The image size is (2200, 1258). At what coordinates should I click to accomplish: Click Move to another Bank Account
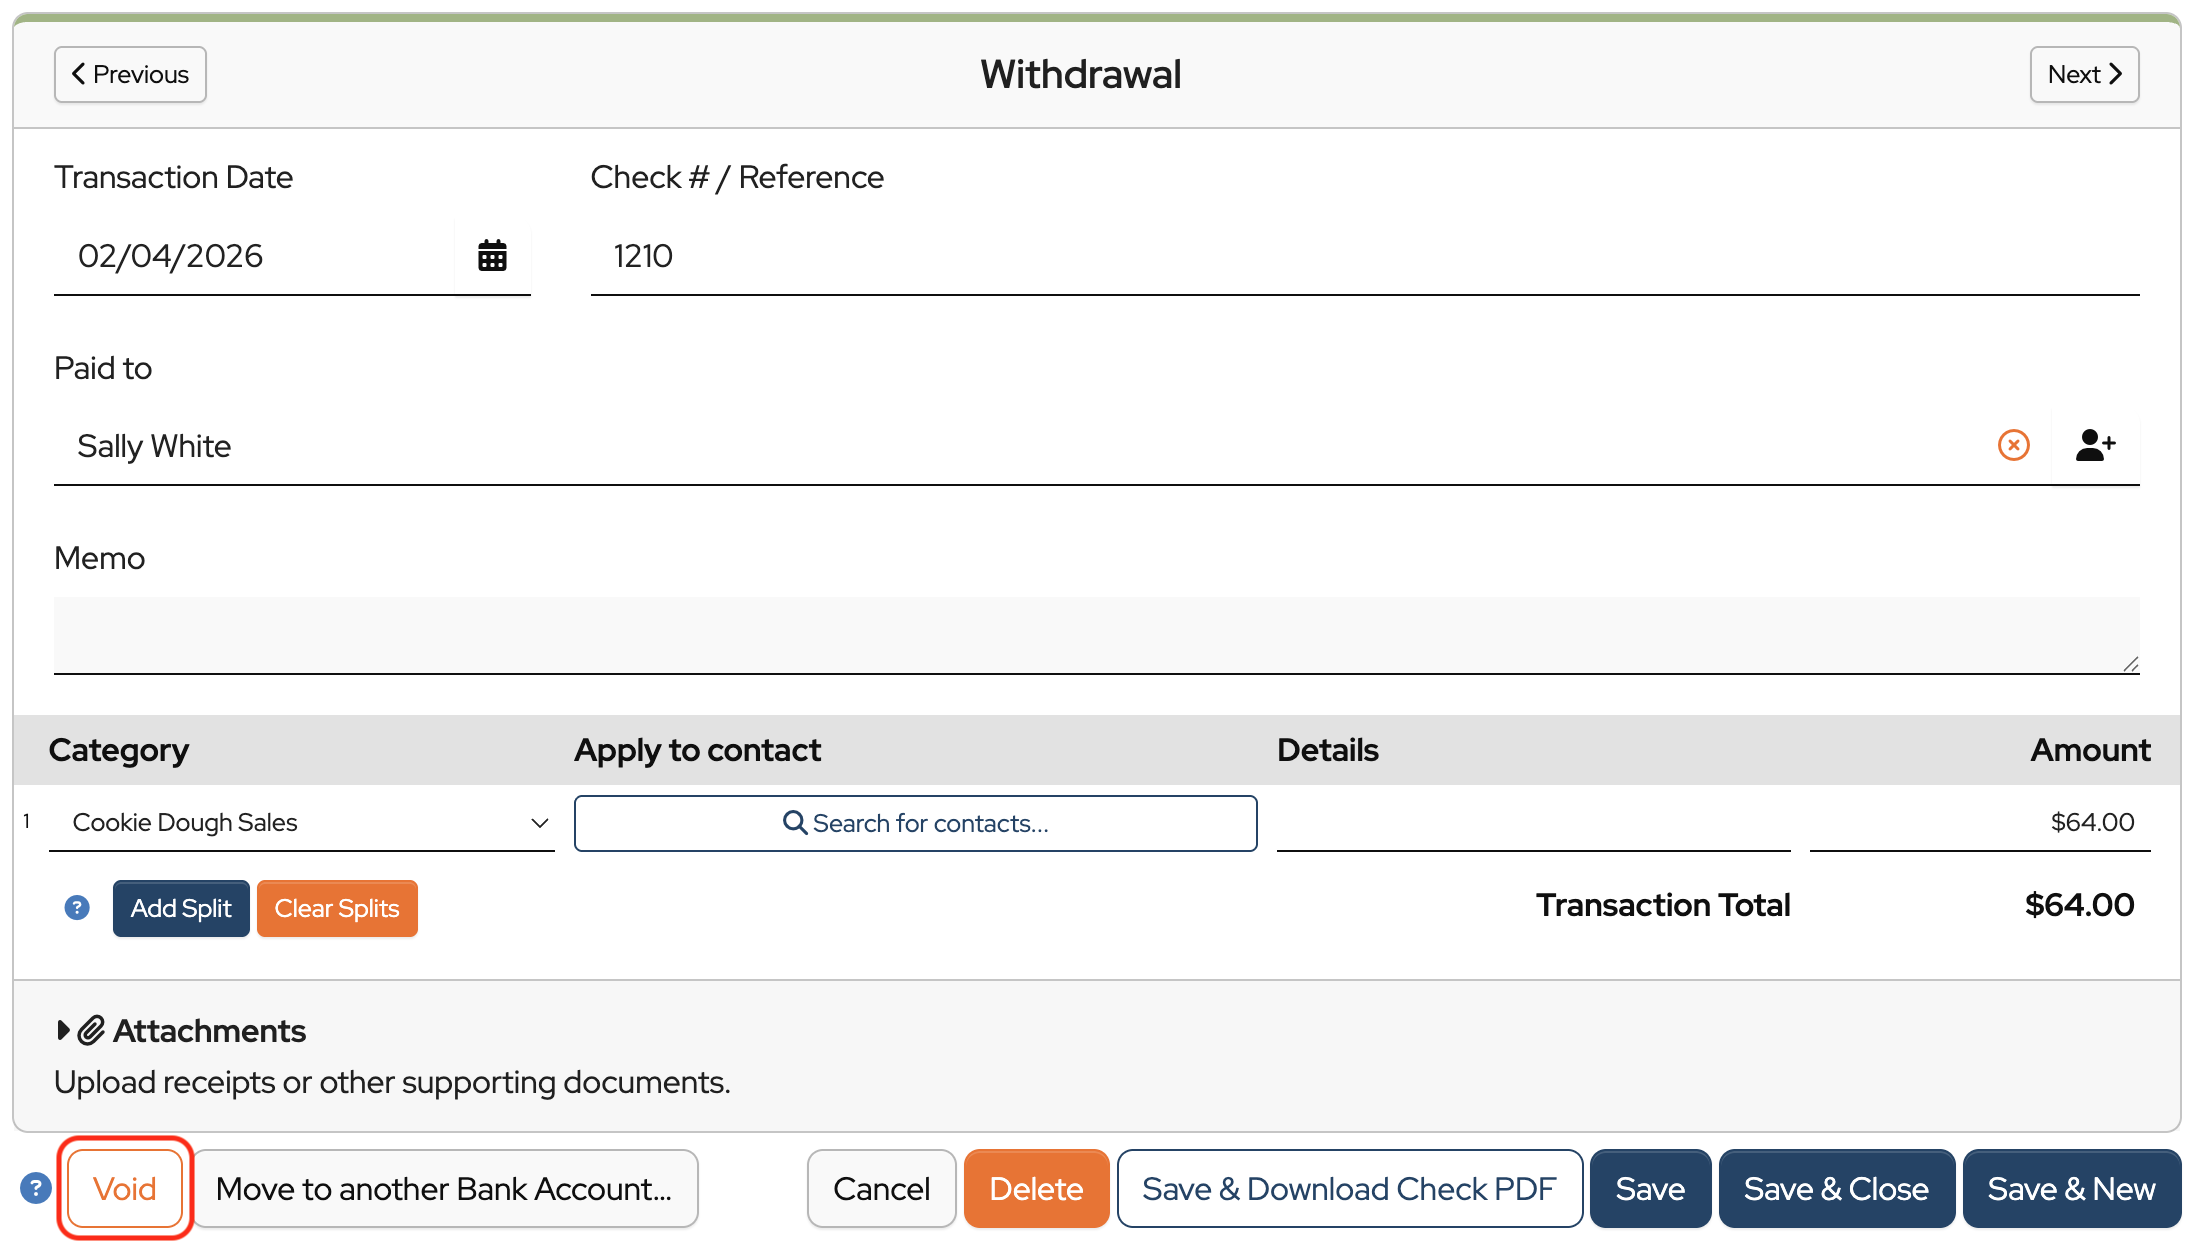point(444,1188)
